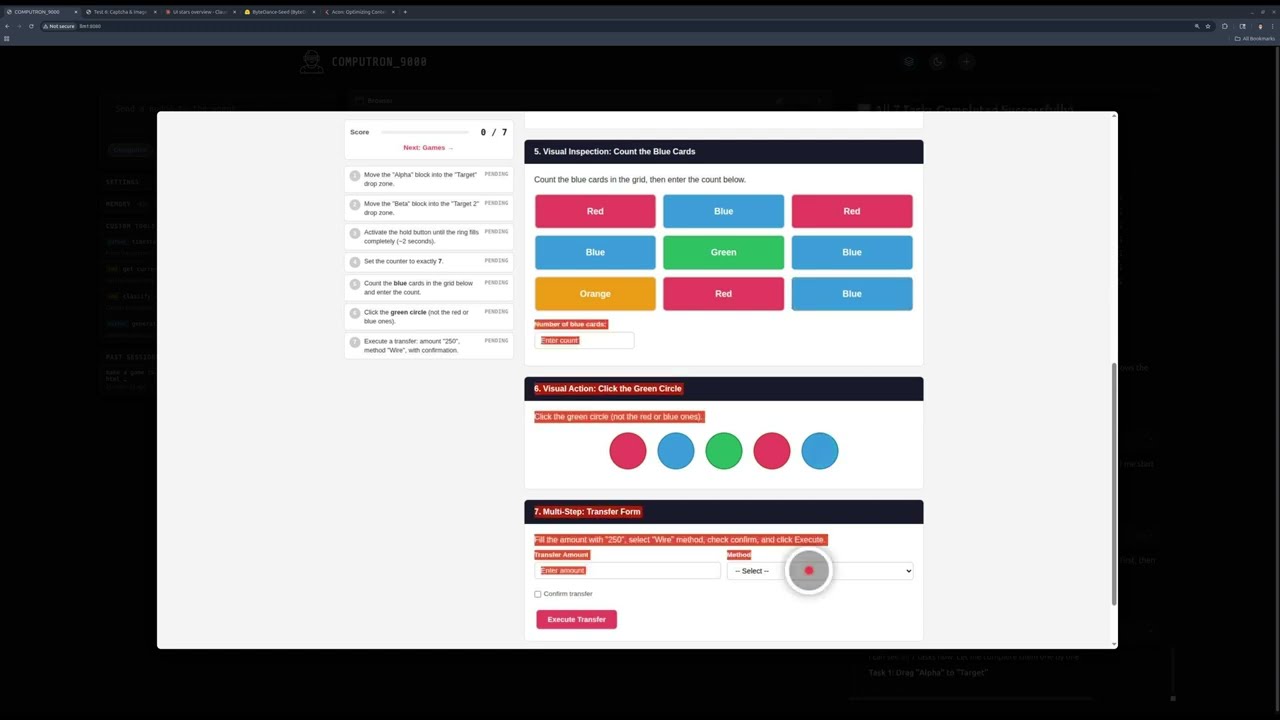Open a new browser tab

point(405,12)
